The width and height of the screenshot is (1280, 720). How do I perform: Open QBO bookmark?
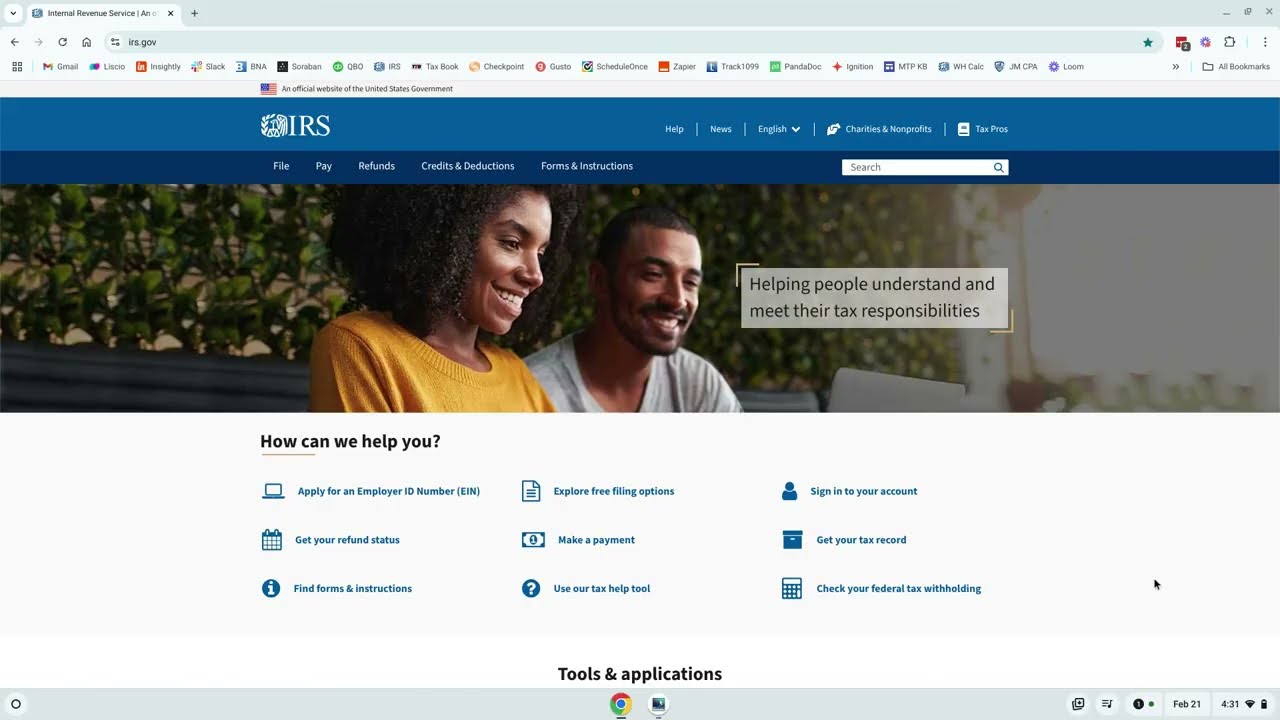pos(348,67)
